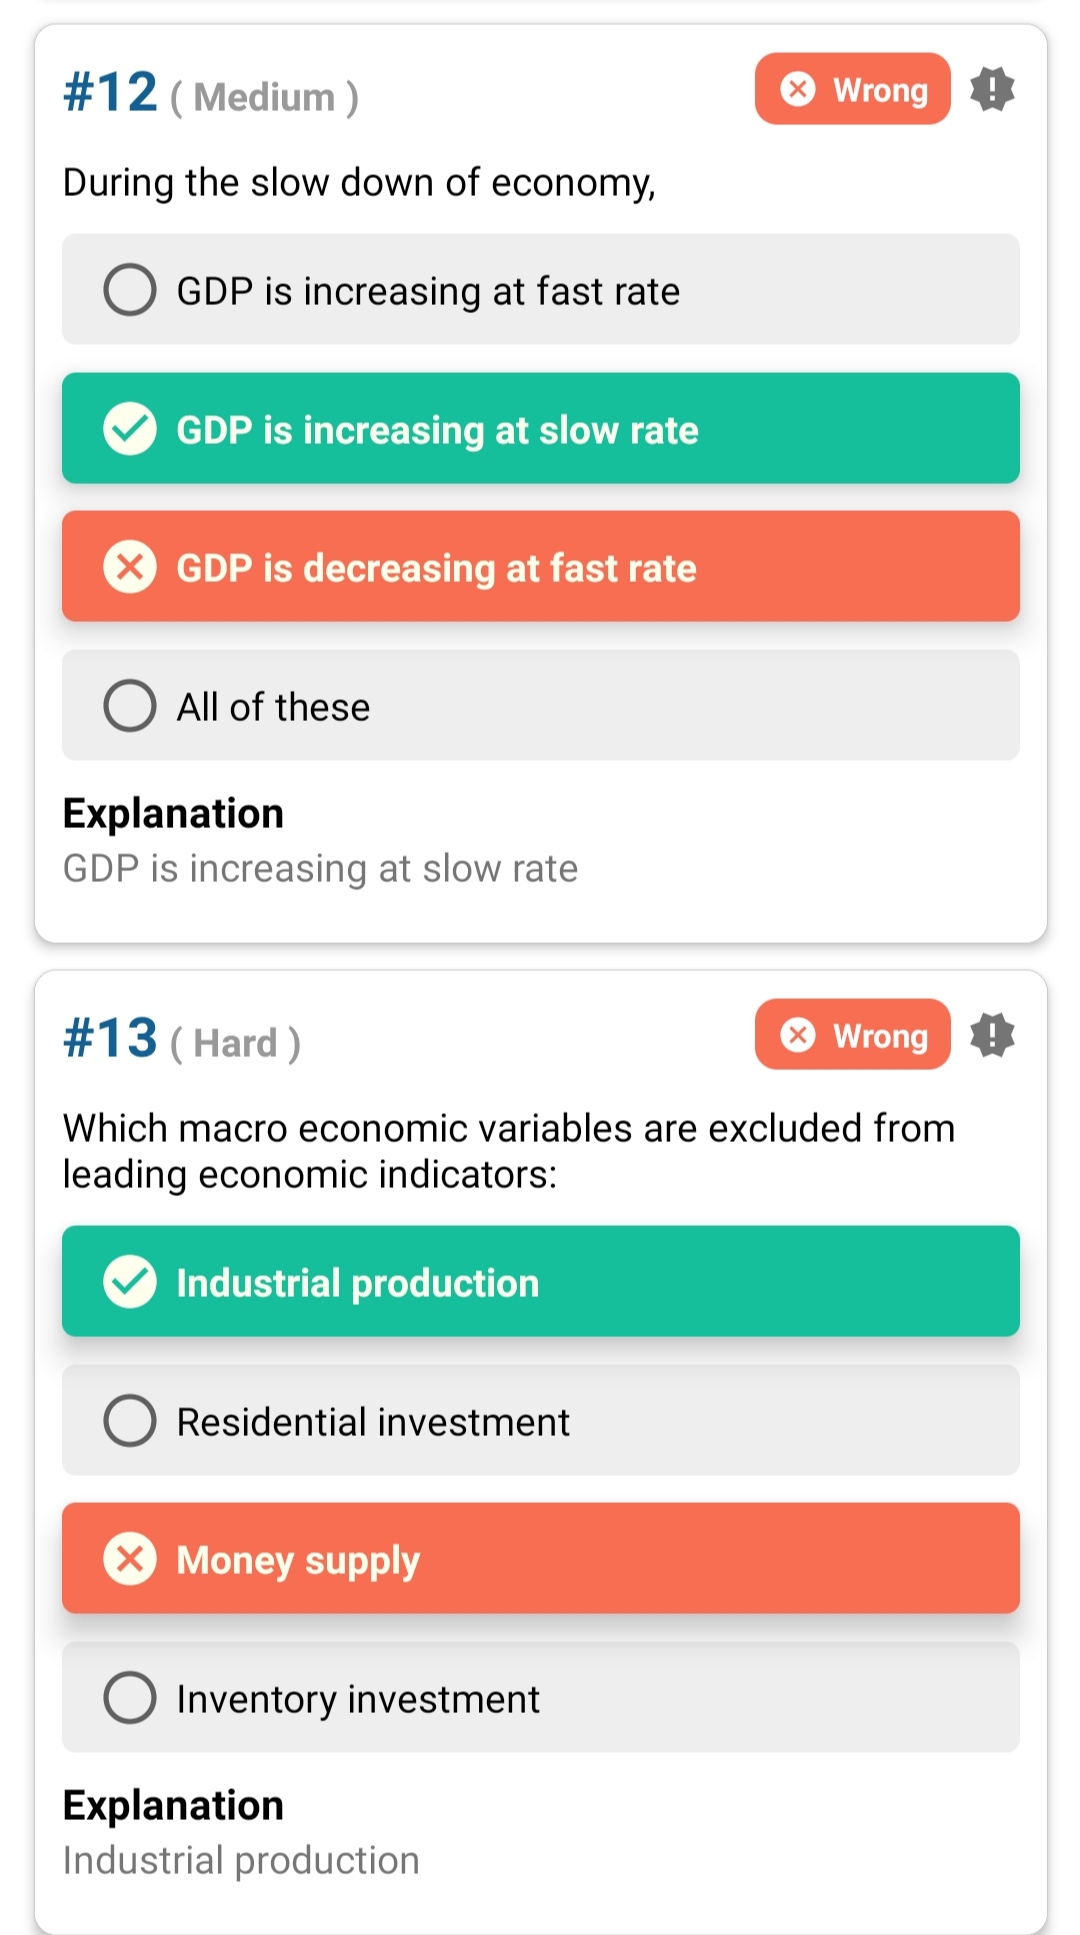This screenshot has height=1935, width=1080.
Task: Tap the Money supply answer bar
Action: coord(540,1559)
